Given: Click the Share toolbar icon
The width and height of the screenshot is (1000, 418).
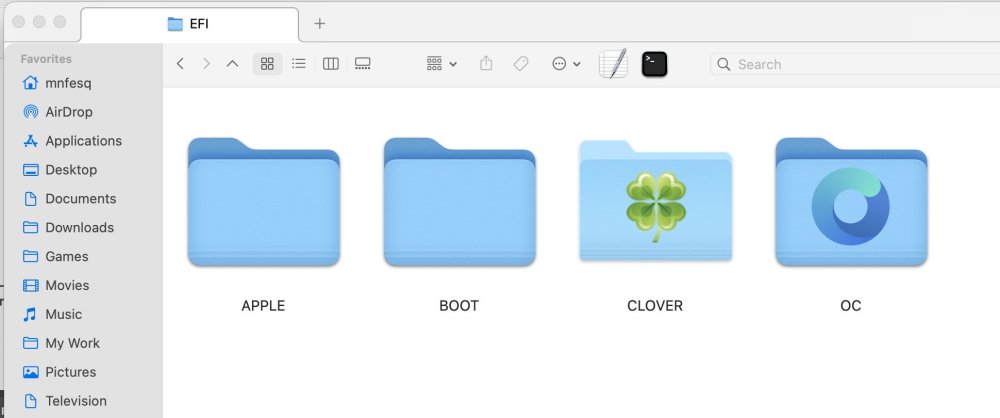Looking at the screenshot, I should pos(486,64).
